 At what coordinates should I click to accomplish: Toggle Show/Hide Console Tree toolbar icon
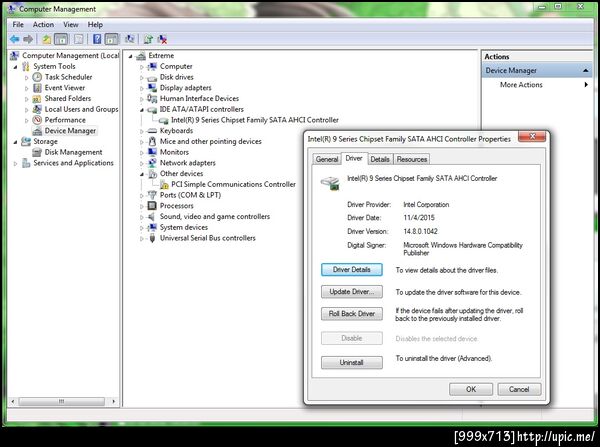pyautogui.click(x=61, y=39)
